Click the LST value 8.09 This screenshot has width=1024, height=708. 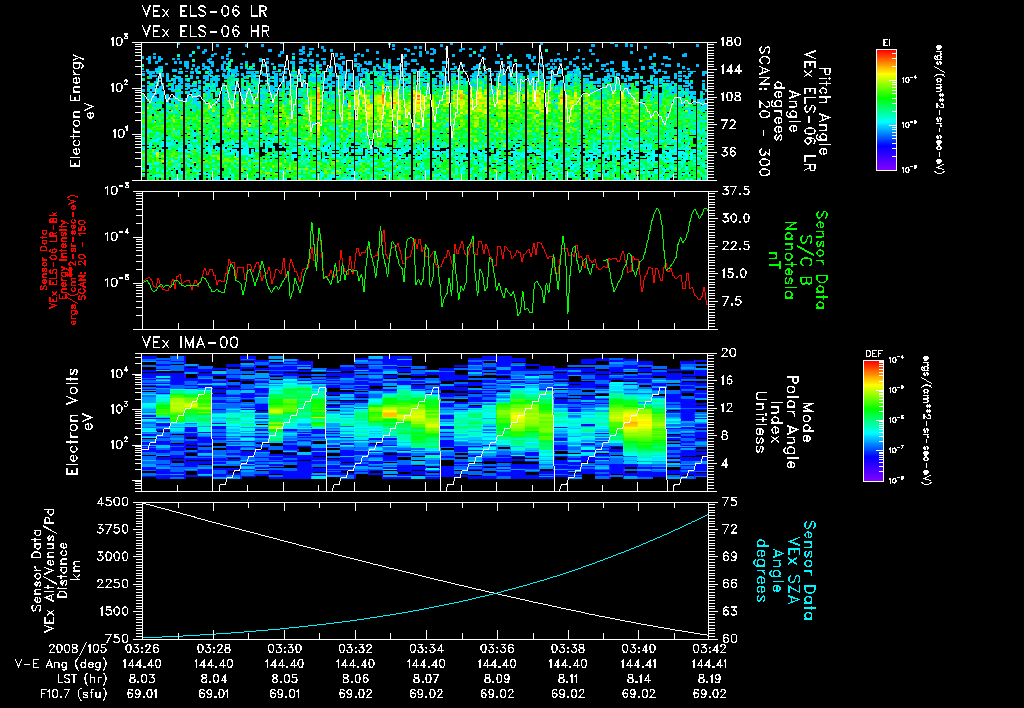(x=498, y=679)
